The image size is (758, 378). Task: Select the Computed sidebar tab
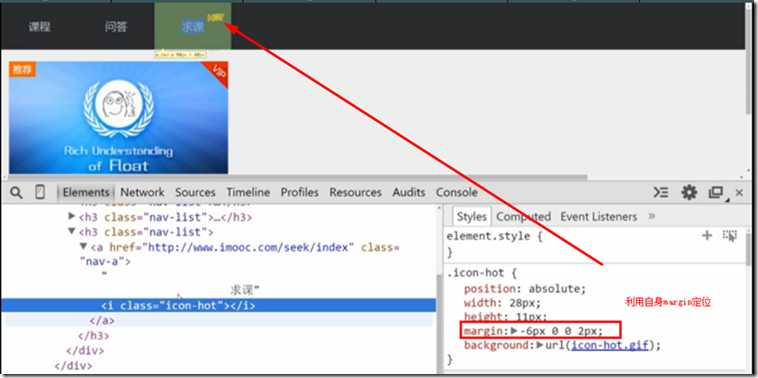(x=524, y=217)
